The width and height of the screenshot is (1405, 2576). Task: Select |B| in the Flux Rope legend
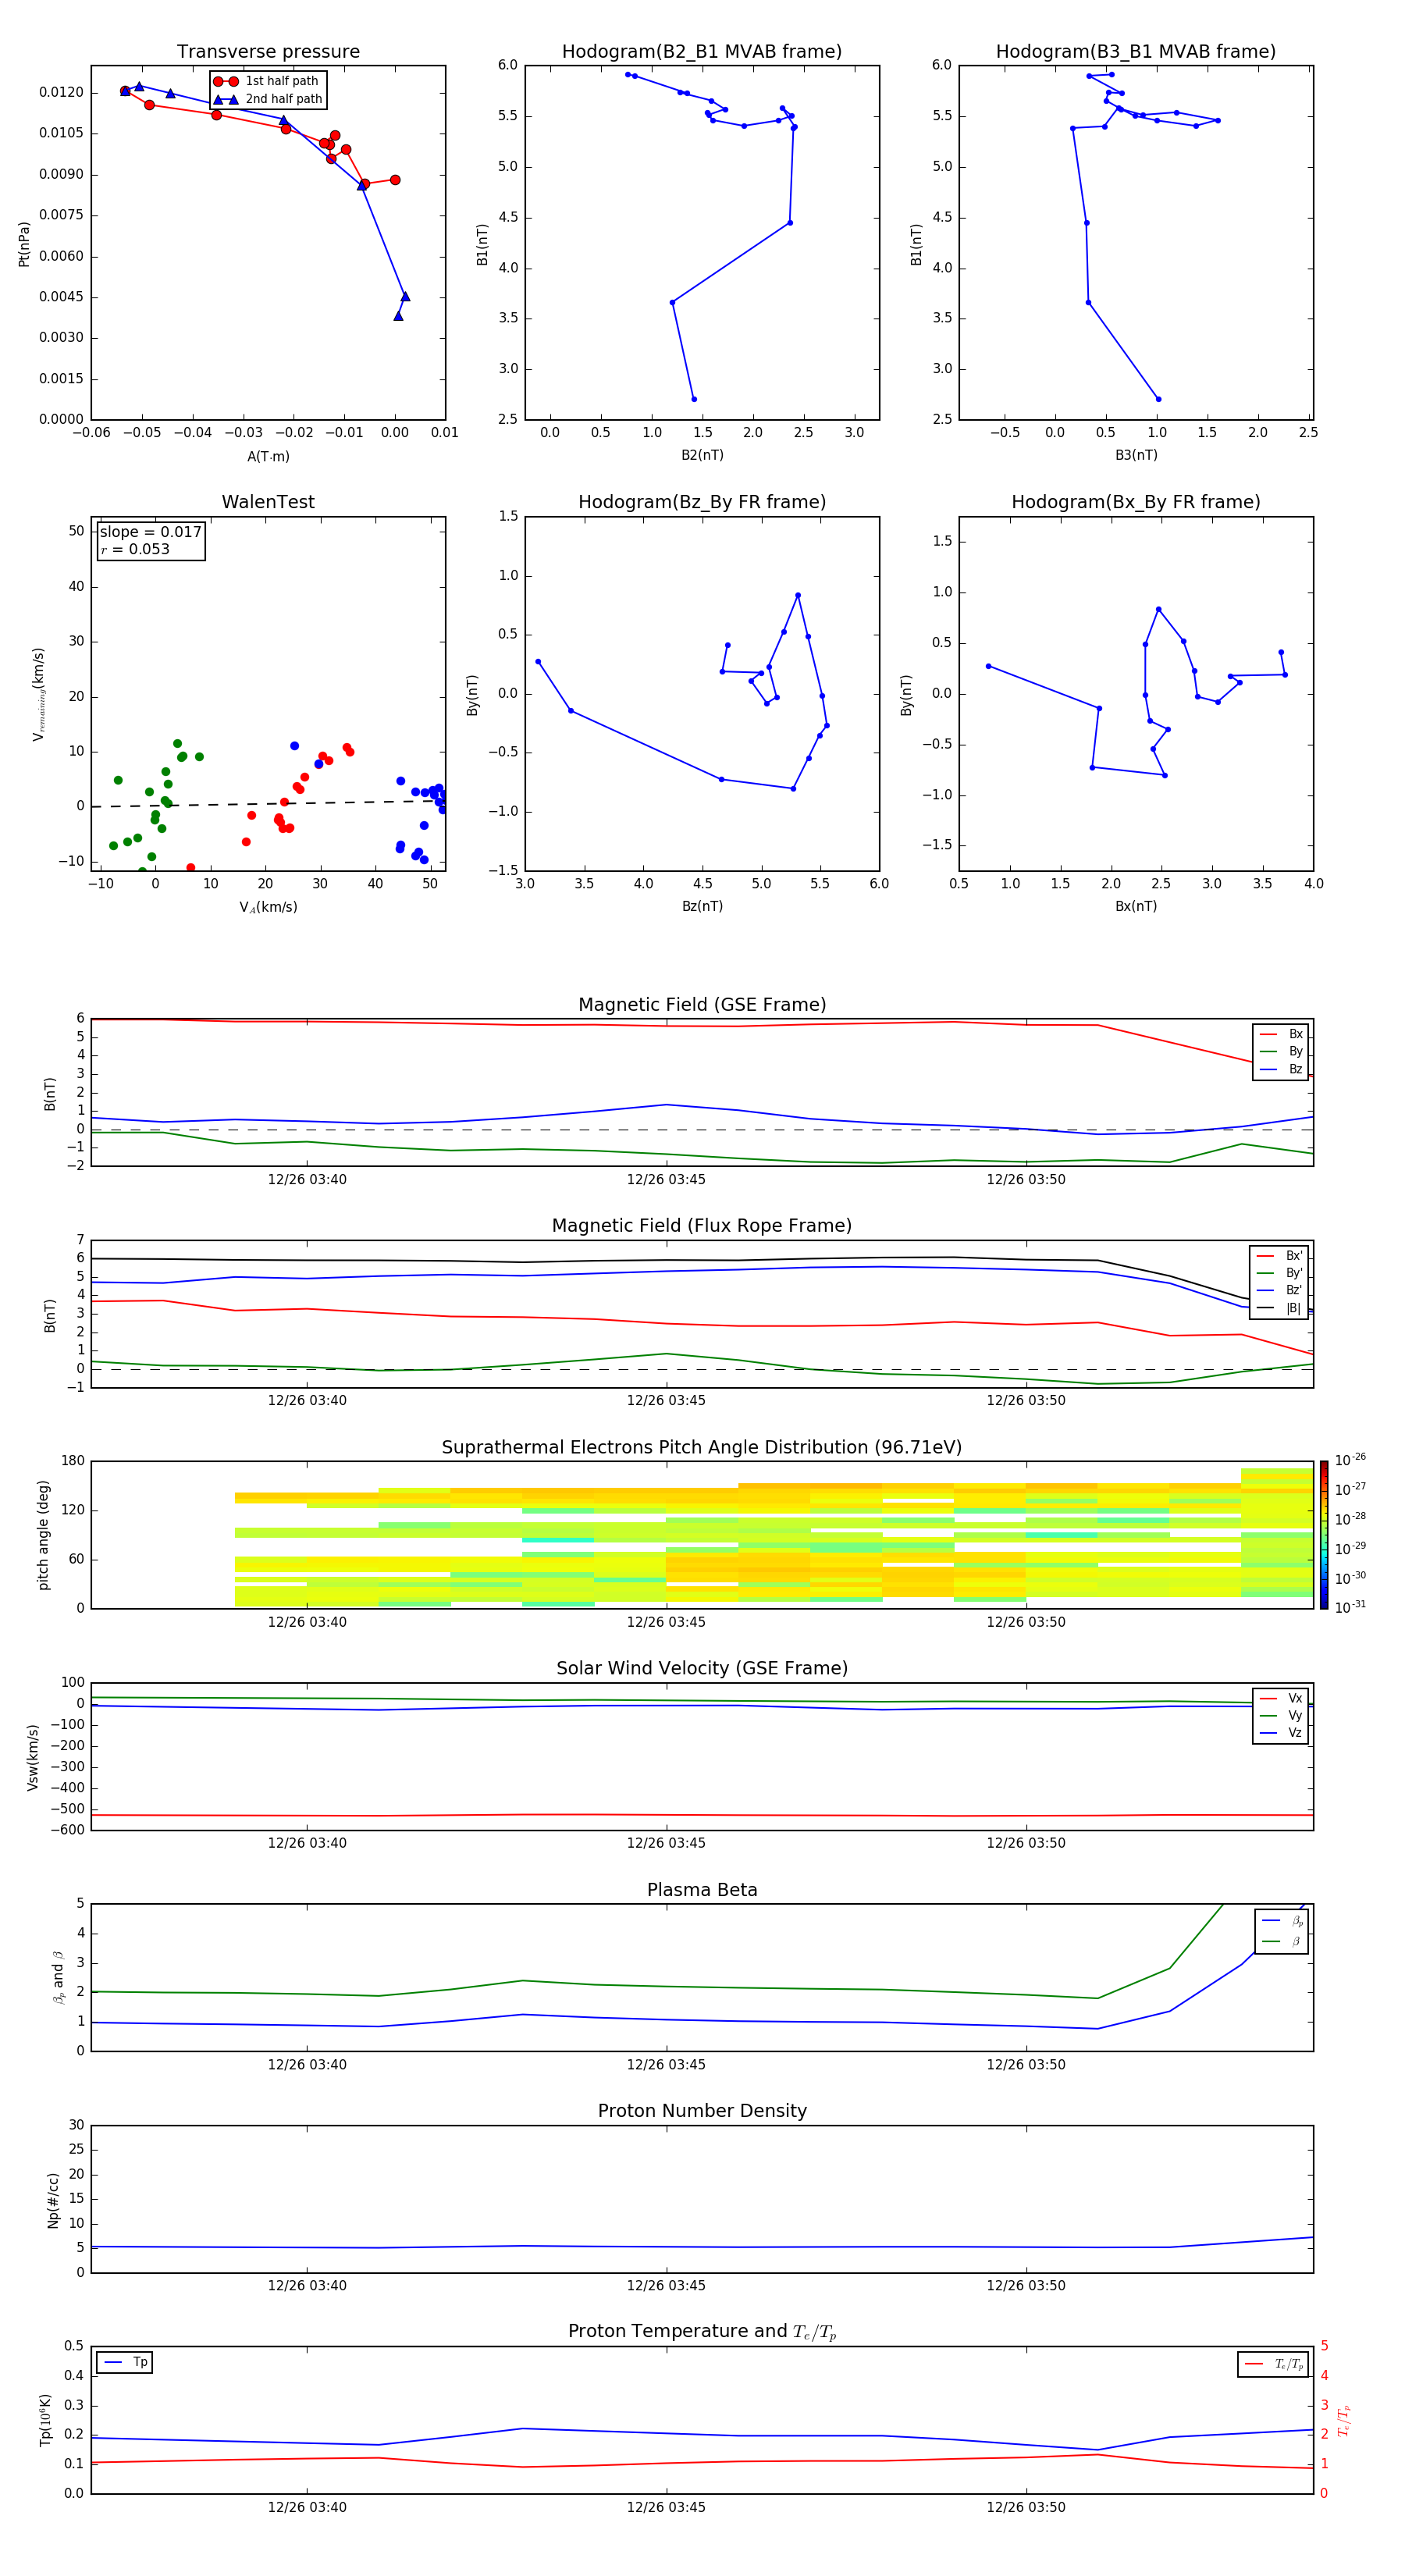point(1279,1308)
